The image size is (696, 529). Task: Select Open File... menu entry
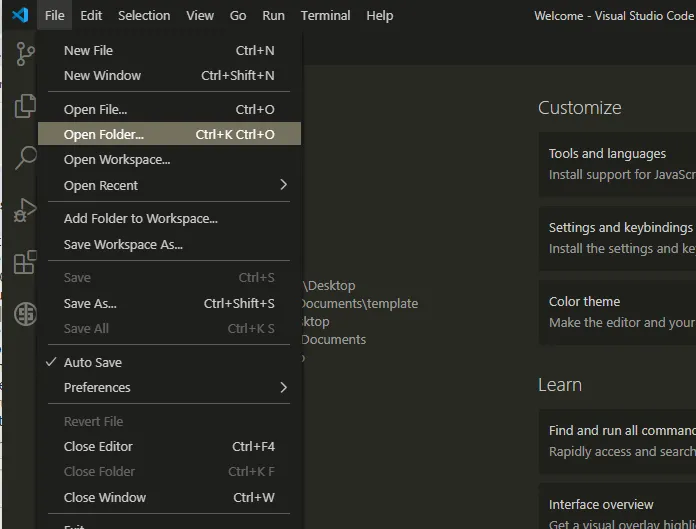[x=169, y=110]
